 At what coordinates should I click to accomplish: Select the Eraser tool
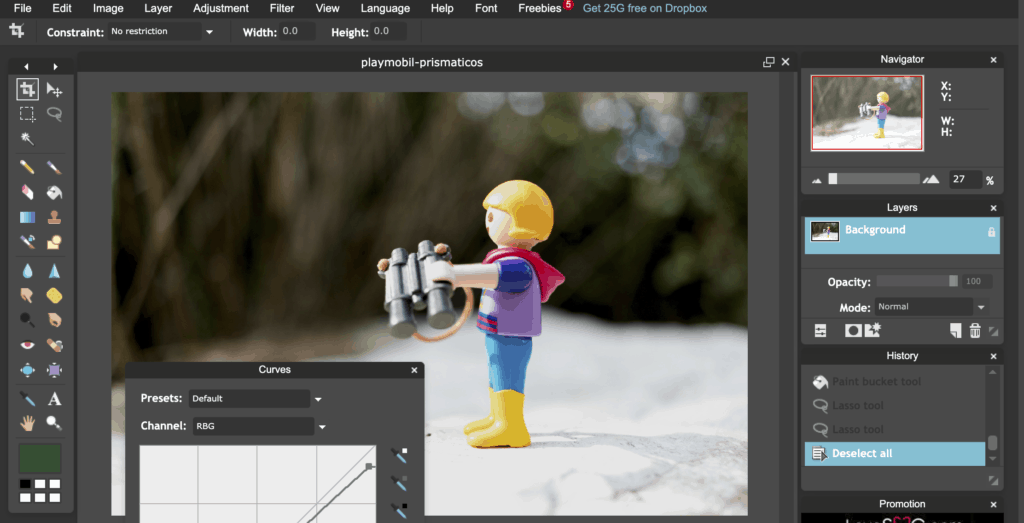point(27,192)
